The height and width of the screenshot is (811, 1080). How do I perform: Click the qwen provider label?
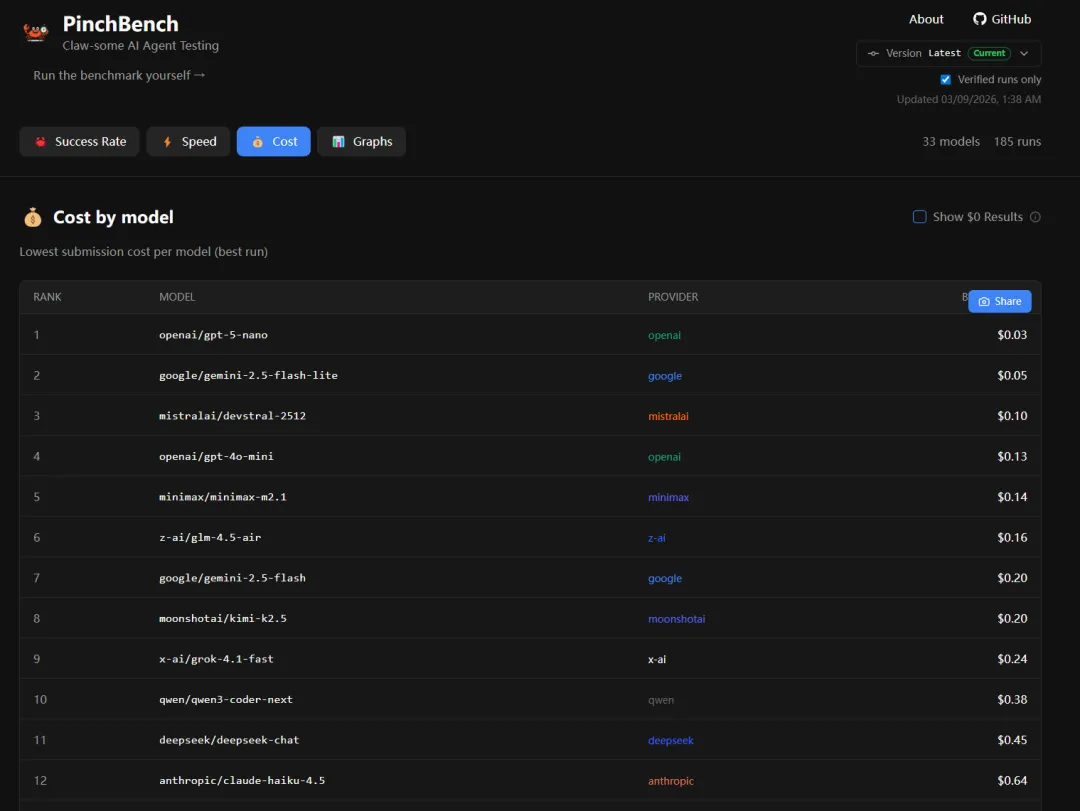point(661,700)
